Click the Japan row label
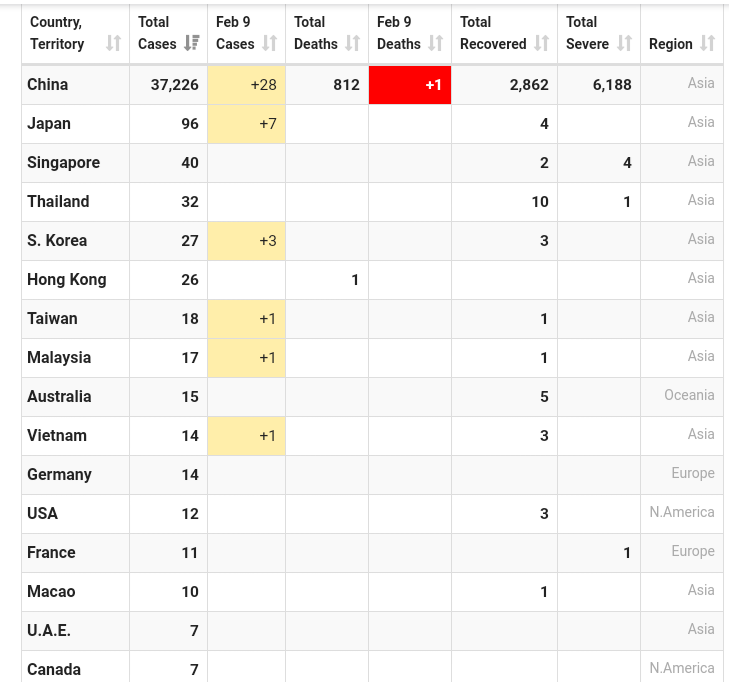 [x=49, y=124]
